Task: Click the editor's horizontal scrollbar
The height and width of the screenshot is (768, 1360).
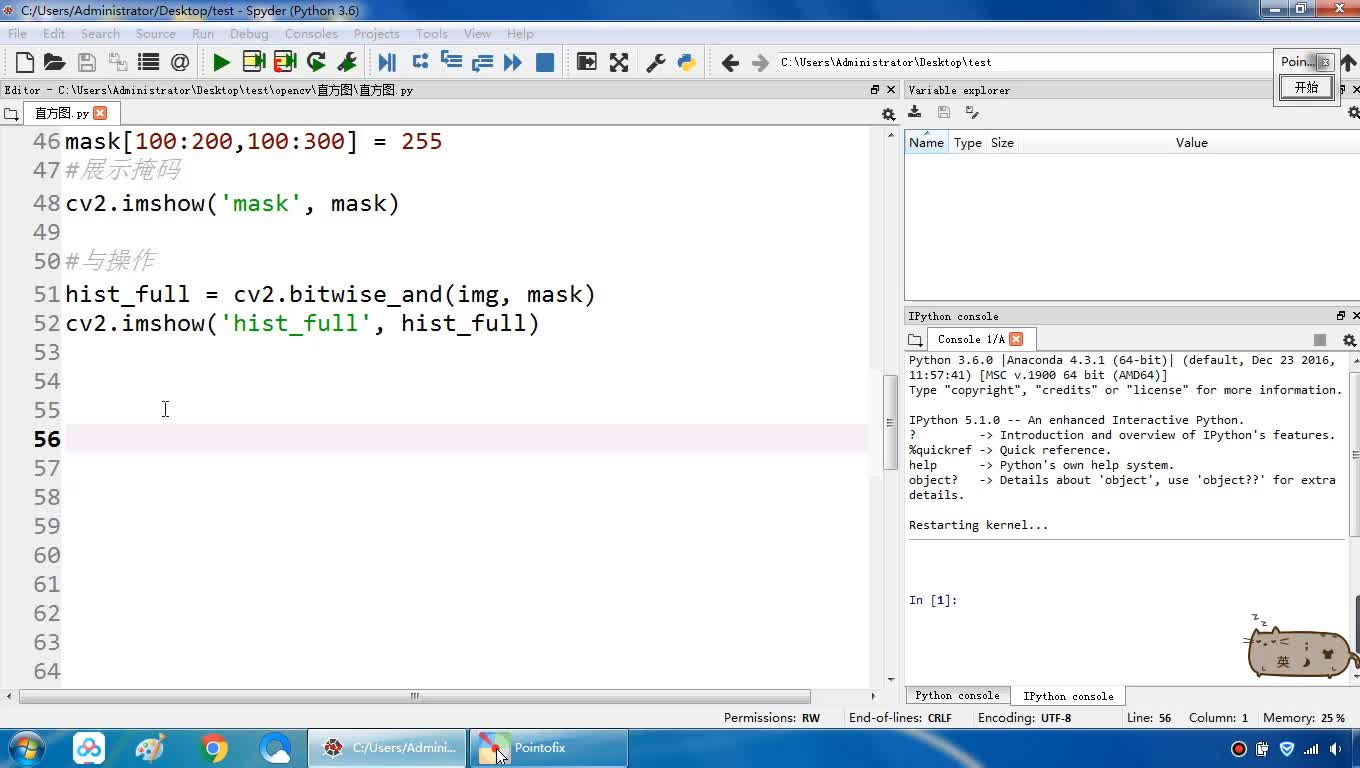Action: [414, 696]
